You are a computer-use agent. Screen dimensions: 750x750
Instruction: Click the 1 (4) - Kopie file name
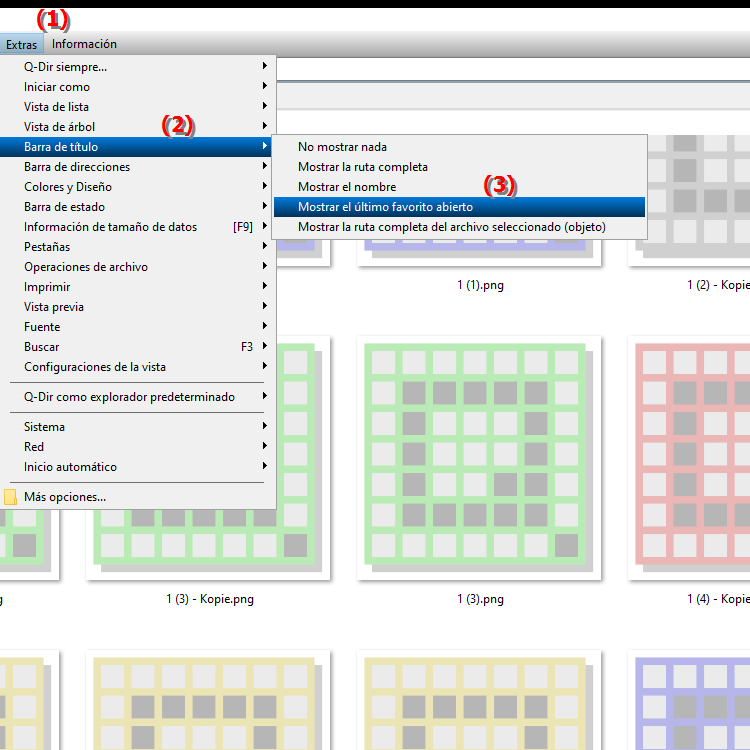pos(718,599)
